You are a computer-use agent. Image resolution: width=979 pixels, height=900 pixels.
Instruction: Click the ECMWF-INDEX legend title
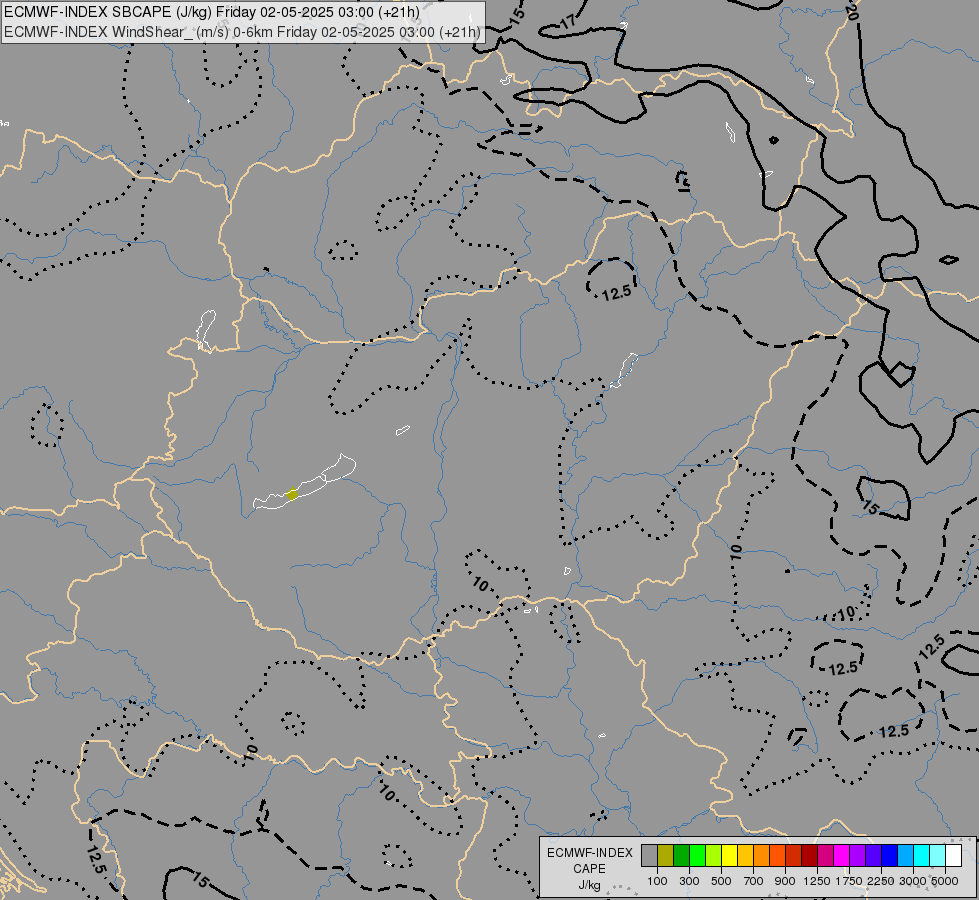[x=590, y=853]
